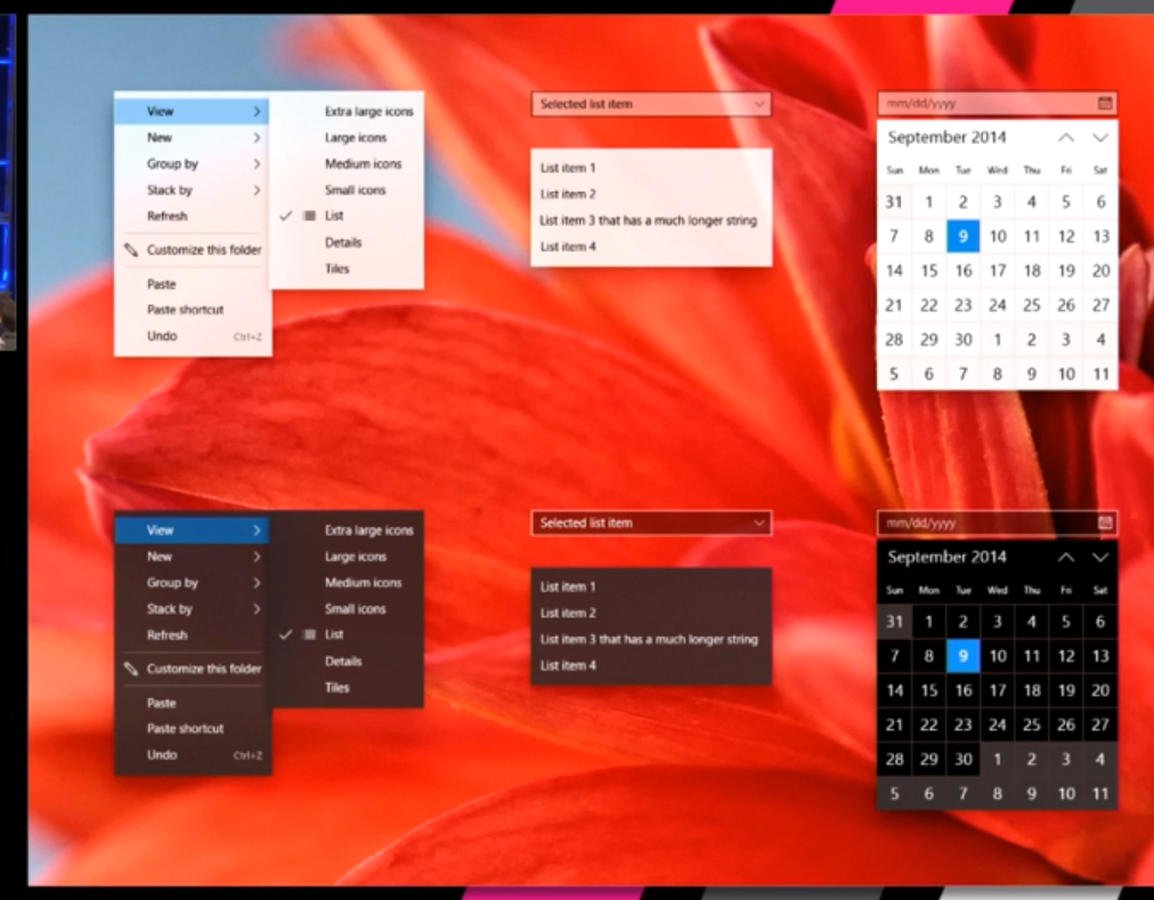This screenshot has width=1154, height=900.
Task: Go to previous month in light calendar
Action: click(1066, 138)
